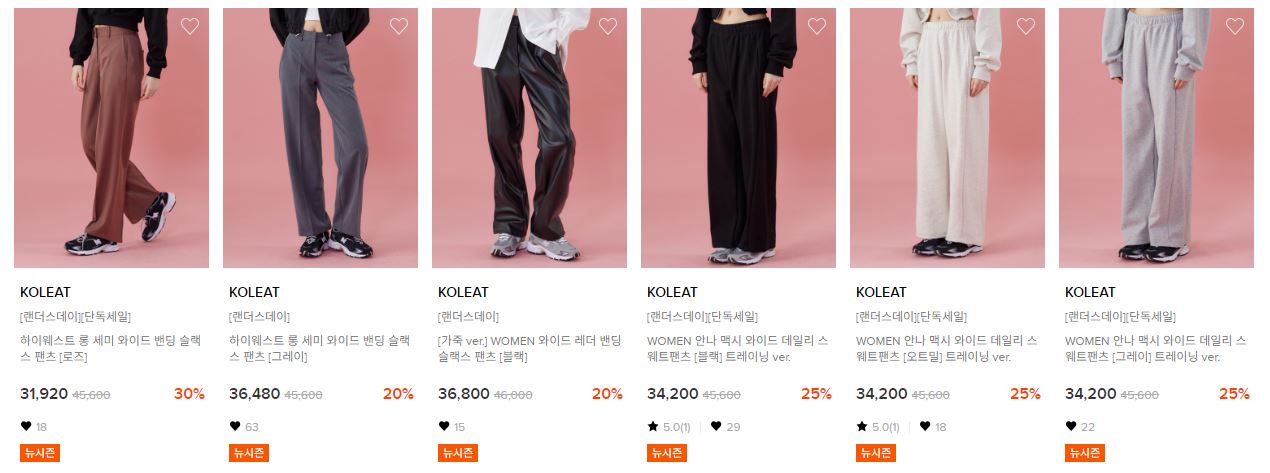
Task: Click heart icon on black sweatpants image
Action: [x=817, y=26]
